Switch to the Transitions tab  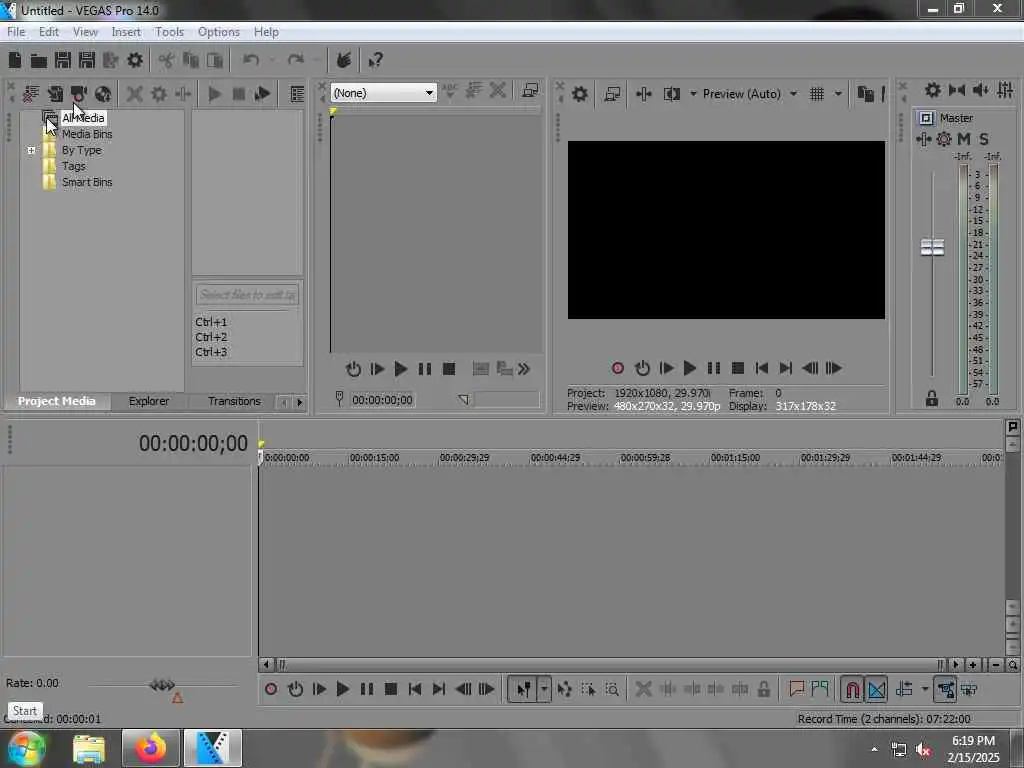234,401
